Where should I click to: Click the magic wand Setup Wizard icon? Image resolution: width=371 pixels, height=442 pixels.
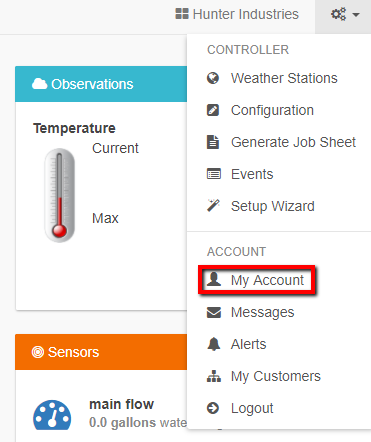click(x=213, y=206)
